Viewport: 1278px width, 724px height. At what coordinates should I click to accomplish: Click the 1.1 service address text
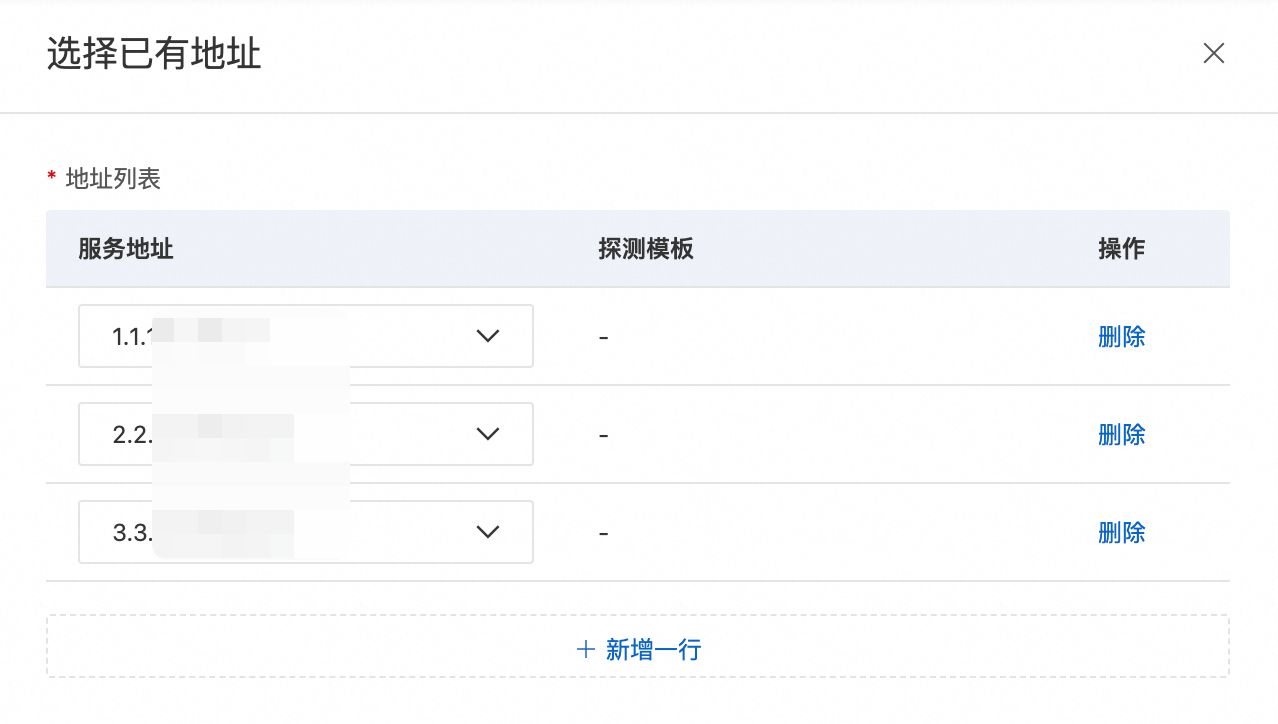(x=131, y=336)
